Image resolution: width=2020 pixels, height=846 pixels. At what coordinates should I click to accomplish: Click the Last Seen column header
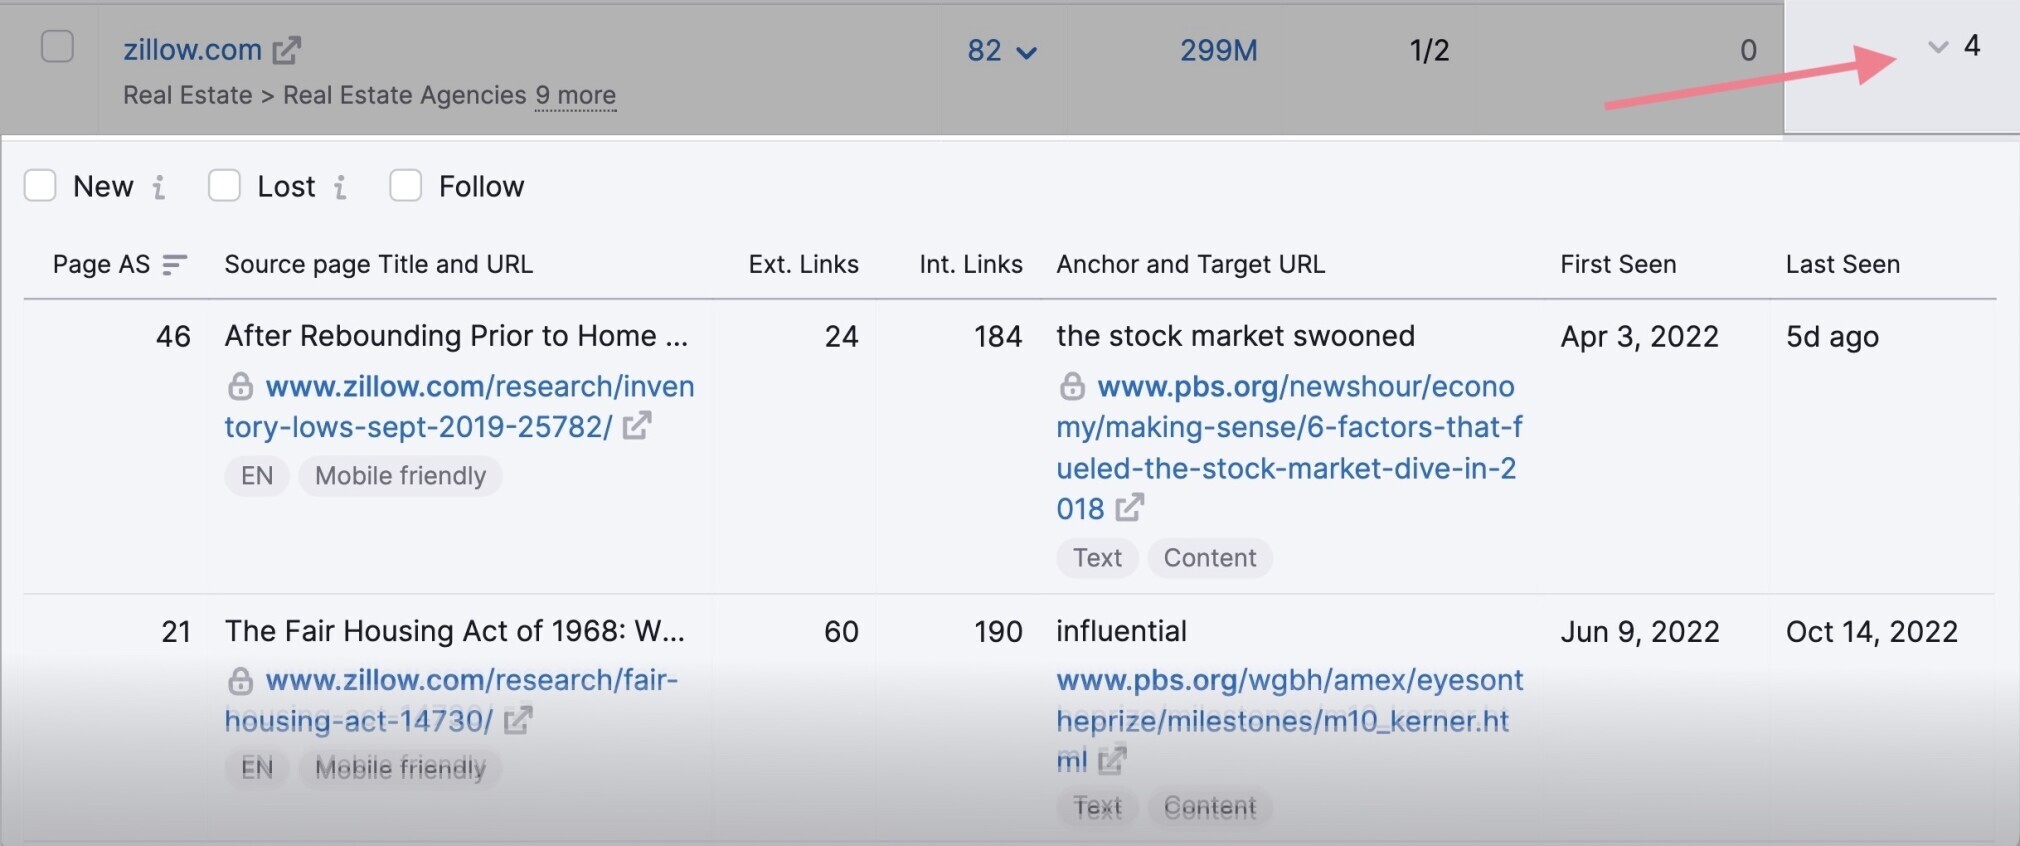pyautogui.click(x=1843, y=265)
